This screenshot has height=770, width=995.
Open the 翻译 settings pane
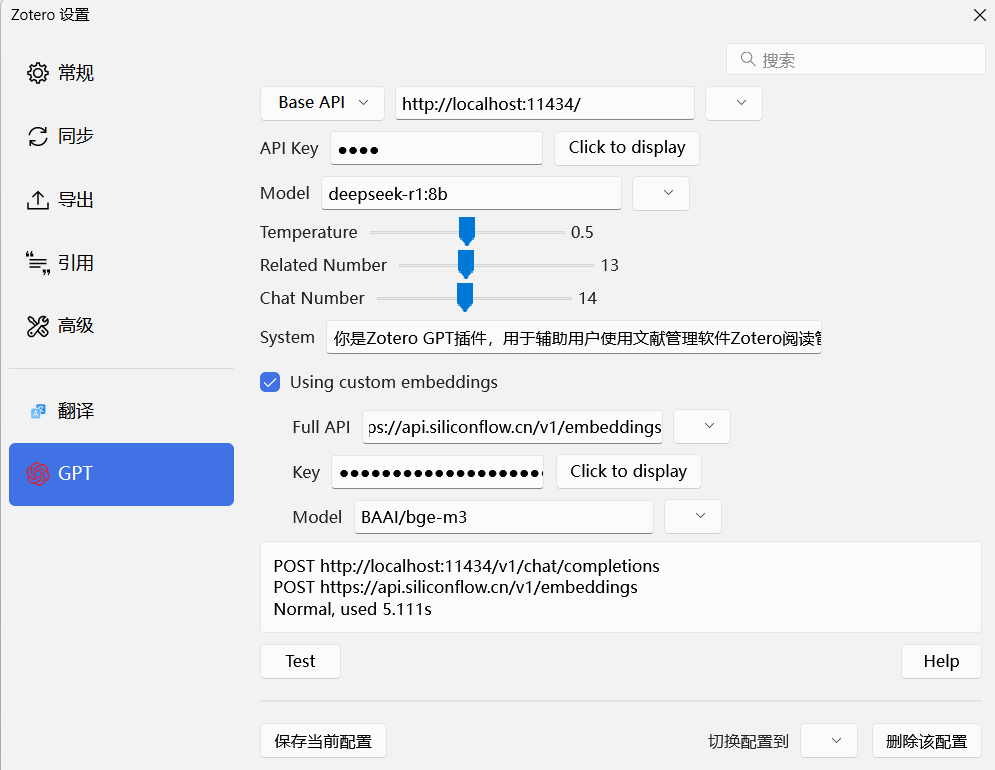tap(121, 411)
